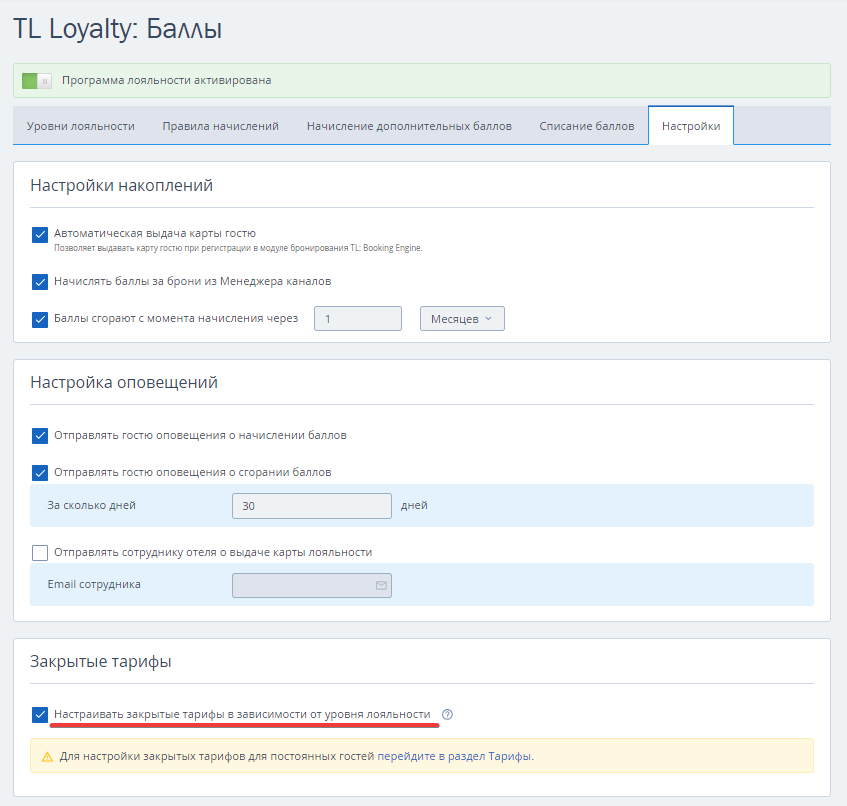Open the 'Правила начислений' tab
This screenshot has width=847, height=806.
pos(220,126)
